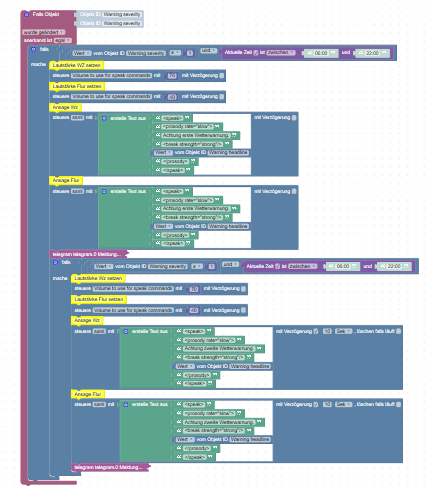Open the Wert dropdown in the outer falls condition
The width and height of the screenshot is (430, 492).
pos(82,53)
